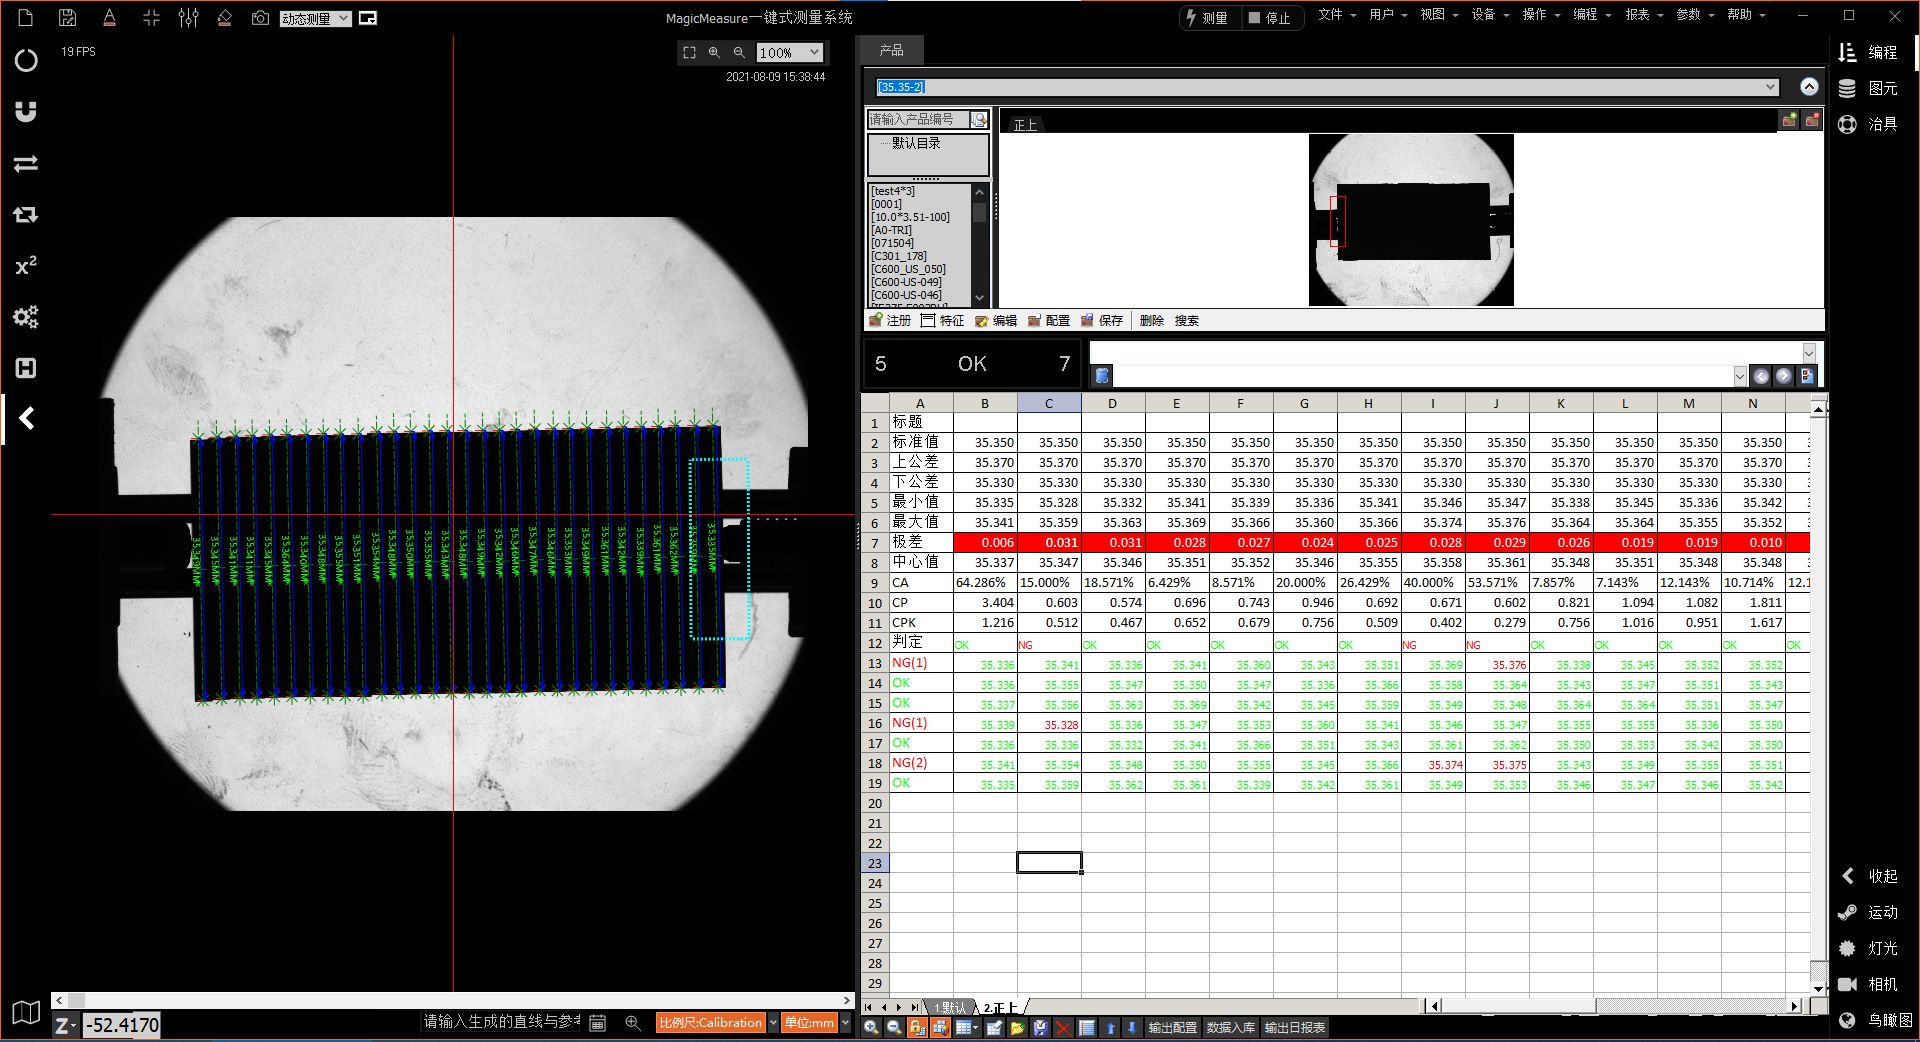Click the 输出配置 button
The height and width of the screenshot is (1042, 1920).
(x=1172, y=1027)
